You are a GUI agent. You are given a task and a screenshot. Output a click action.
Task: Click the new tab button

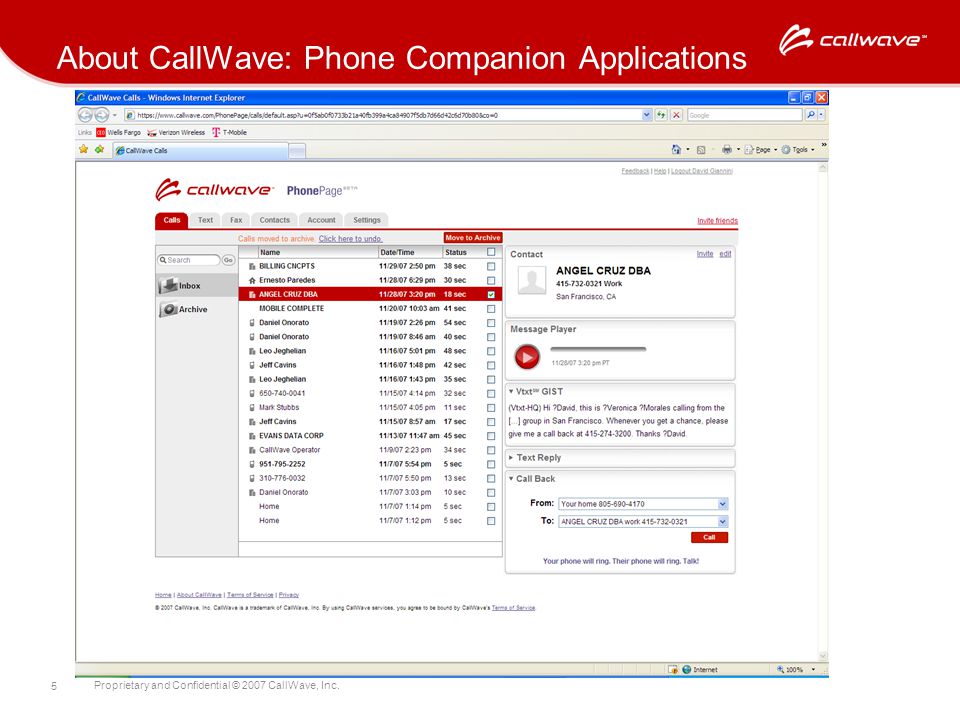click(x=297, y=151)
